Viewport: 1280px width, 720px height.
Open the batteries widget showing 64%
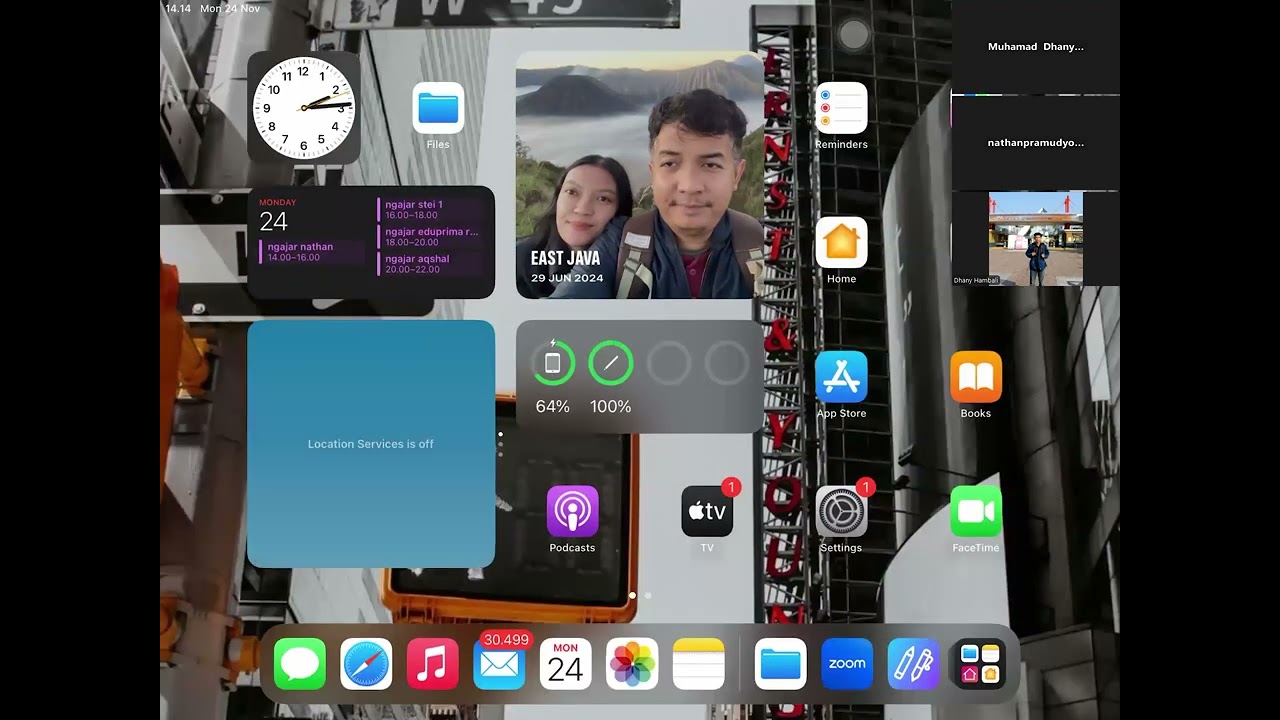(639, 377)
